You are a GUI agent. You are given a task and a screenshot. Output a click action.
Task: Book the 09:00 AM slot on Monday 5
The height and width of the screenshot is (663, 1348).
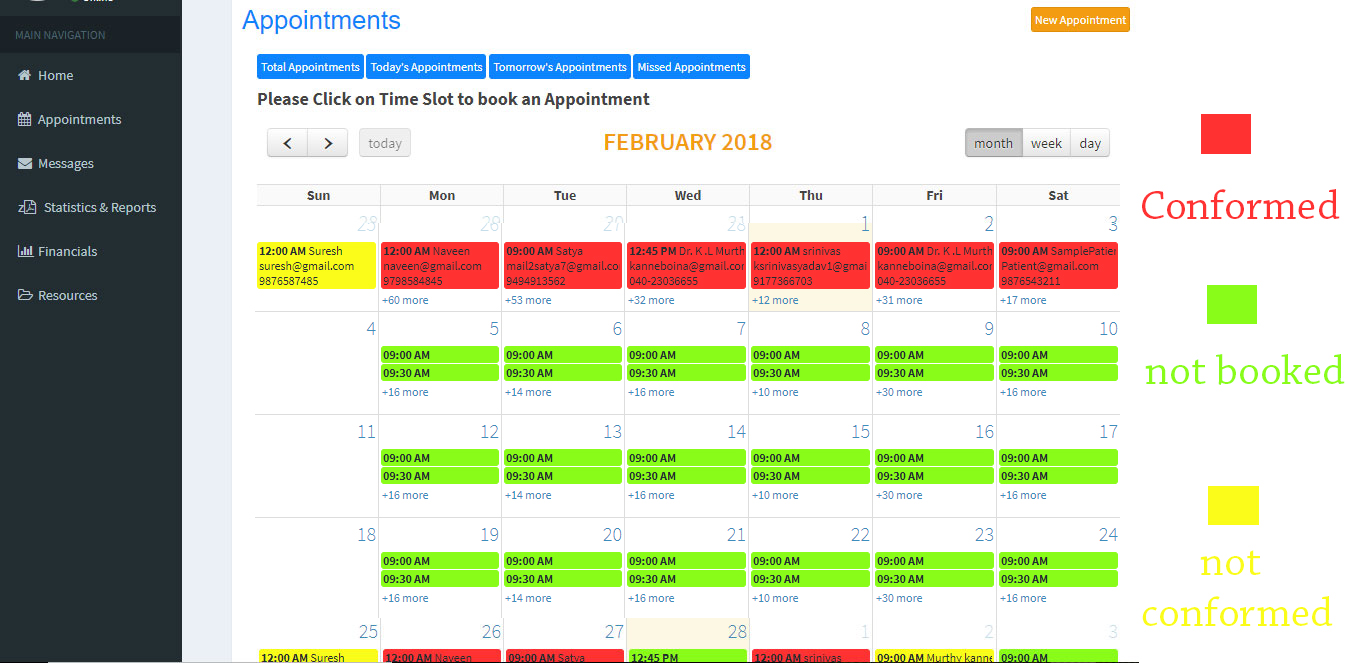[440, 355]
